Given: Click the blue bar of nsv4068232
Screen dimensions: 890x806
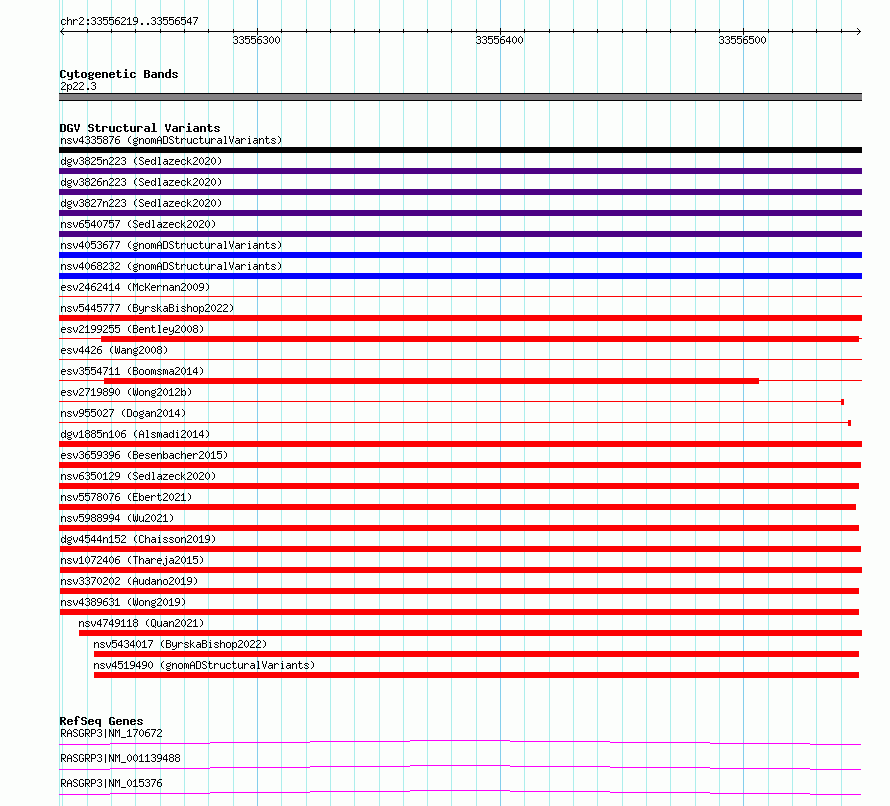Looking at the screenshot, I should 460,276.
